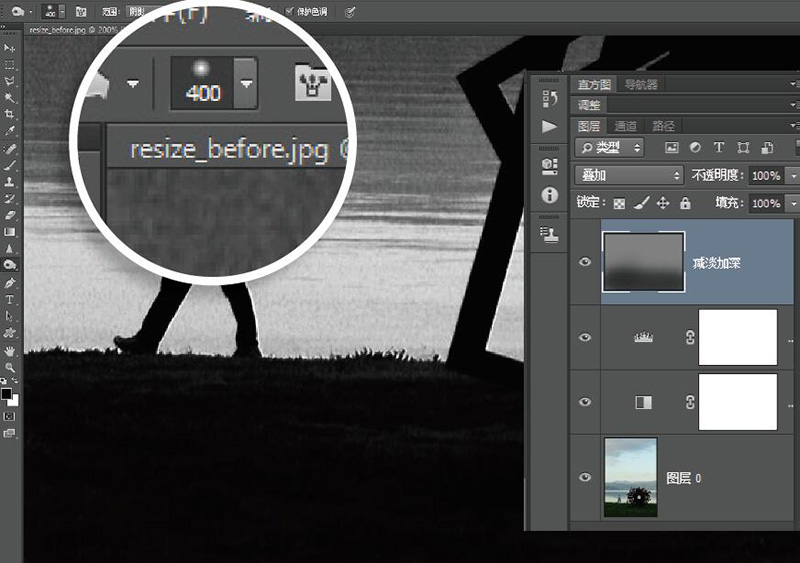Toggle the 保护色调 checkbox

(x=290, y=11)
